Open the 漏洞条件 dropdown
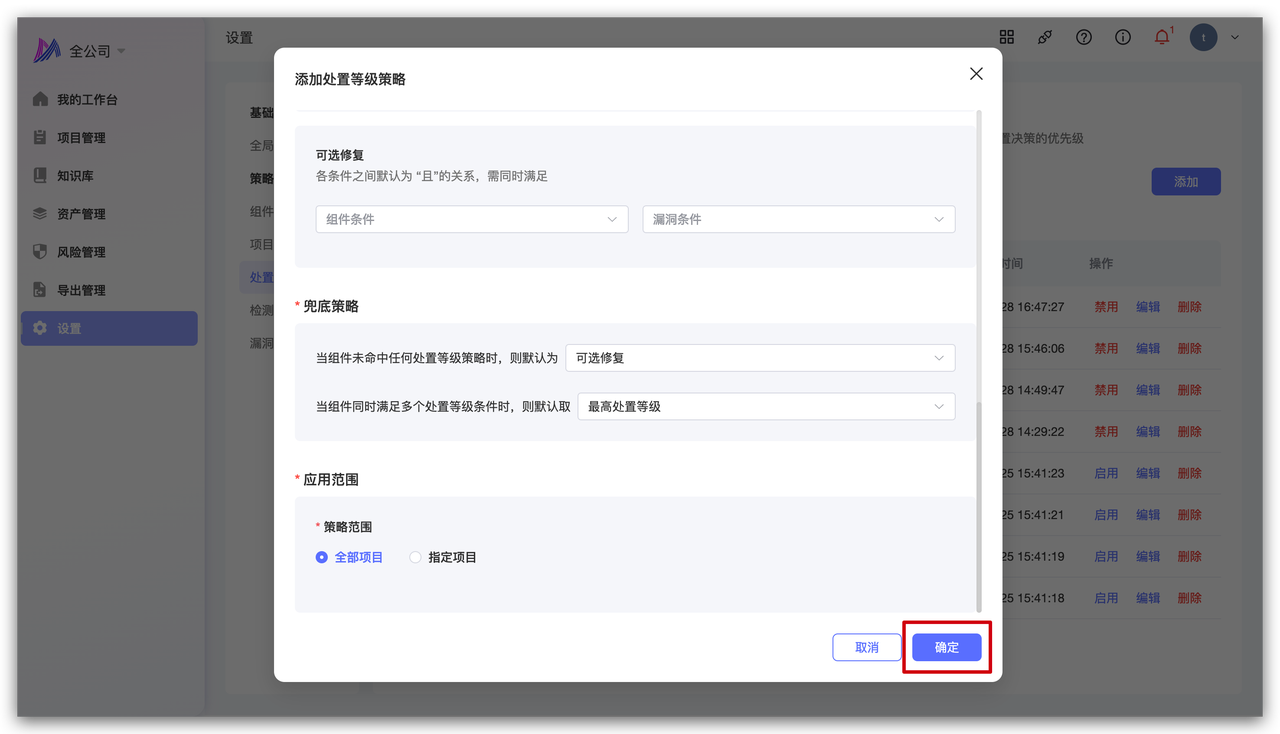1280x734 pixels. pyautogui.click(x=798, y=219)
